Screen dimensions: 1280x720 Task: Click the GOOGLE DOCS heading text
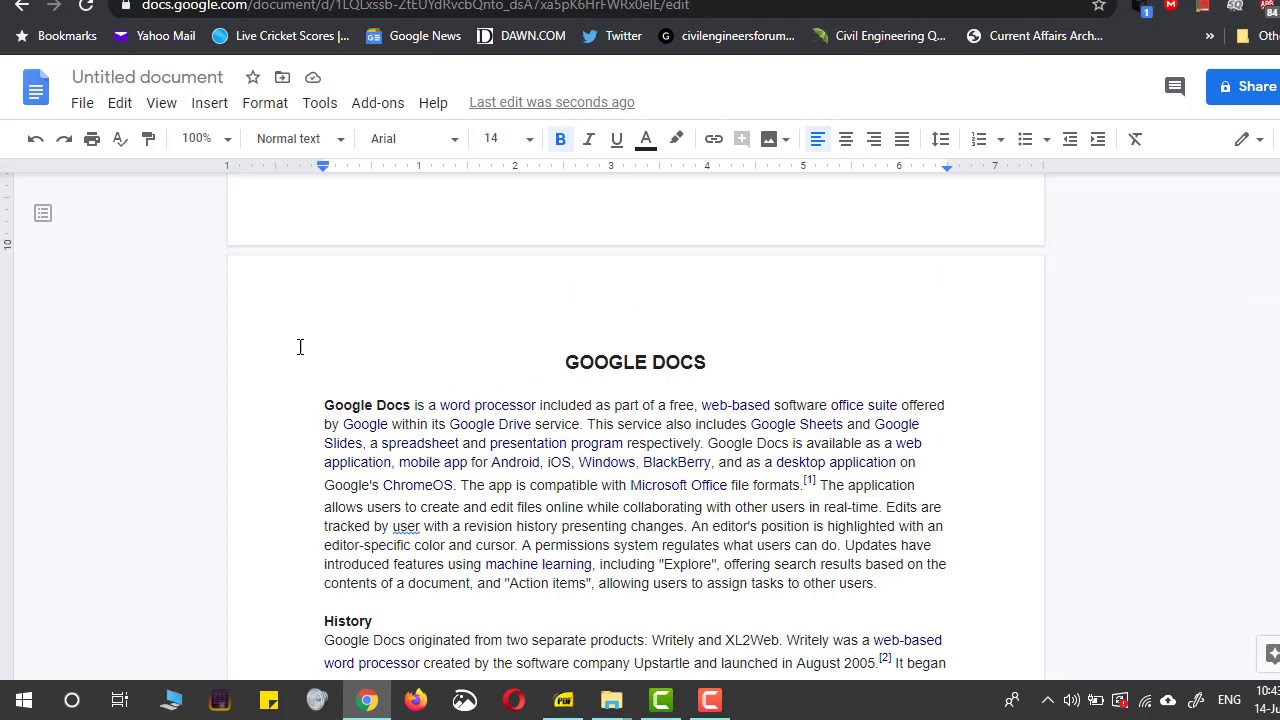[635, 362]
